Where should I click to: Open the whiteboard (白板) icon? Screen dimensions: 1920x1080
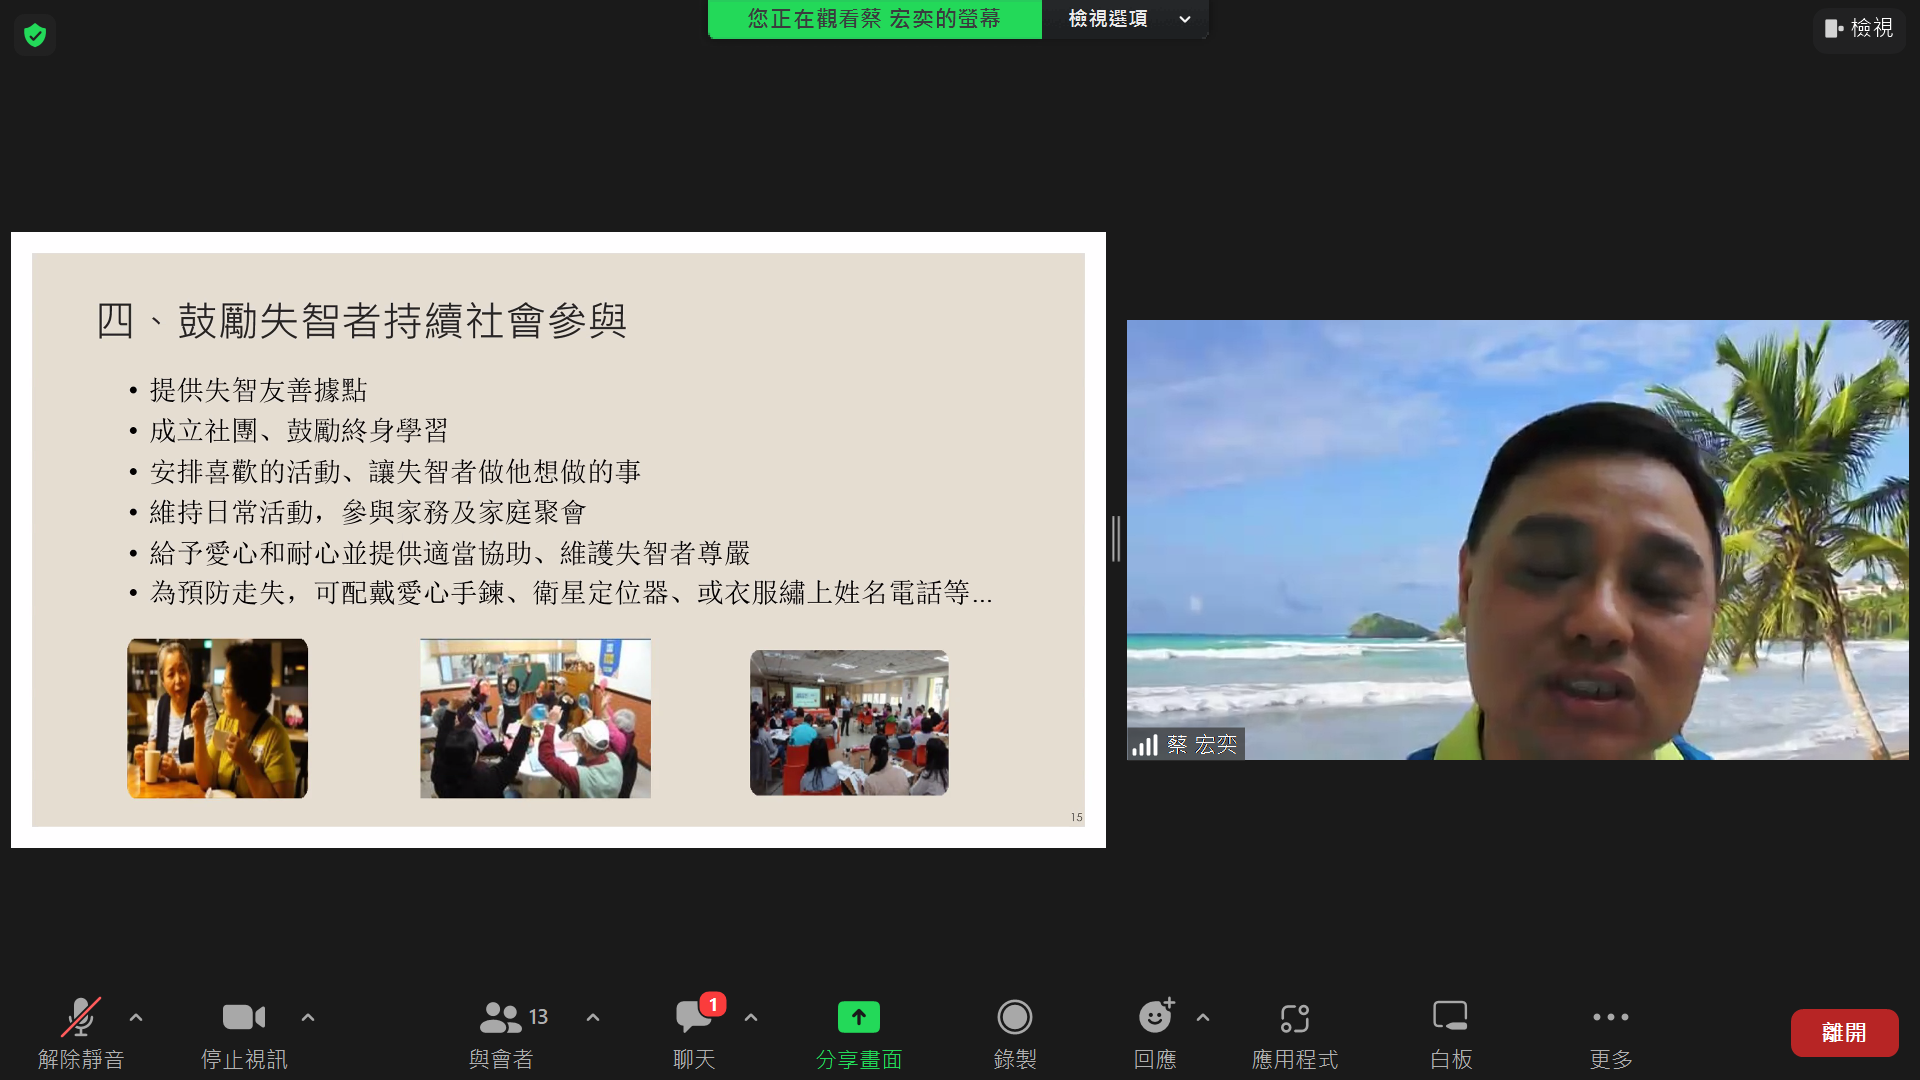click(1450, 1017)
